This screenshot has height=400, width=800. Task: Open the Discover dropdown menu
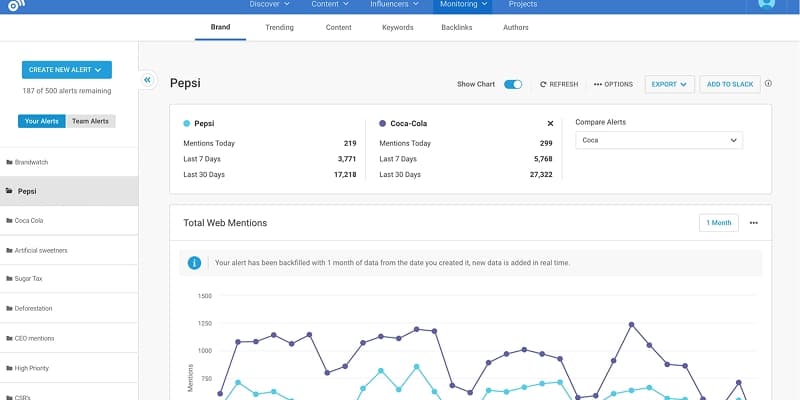click(x=269, y=4)
